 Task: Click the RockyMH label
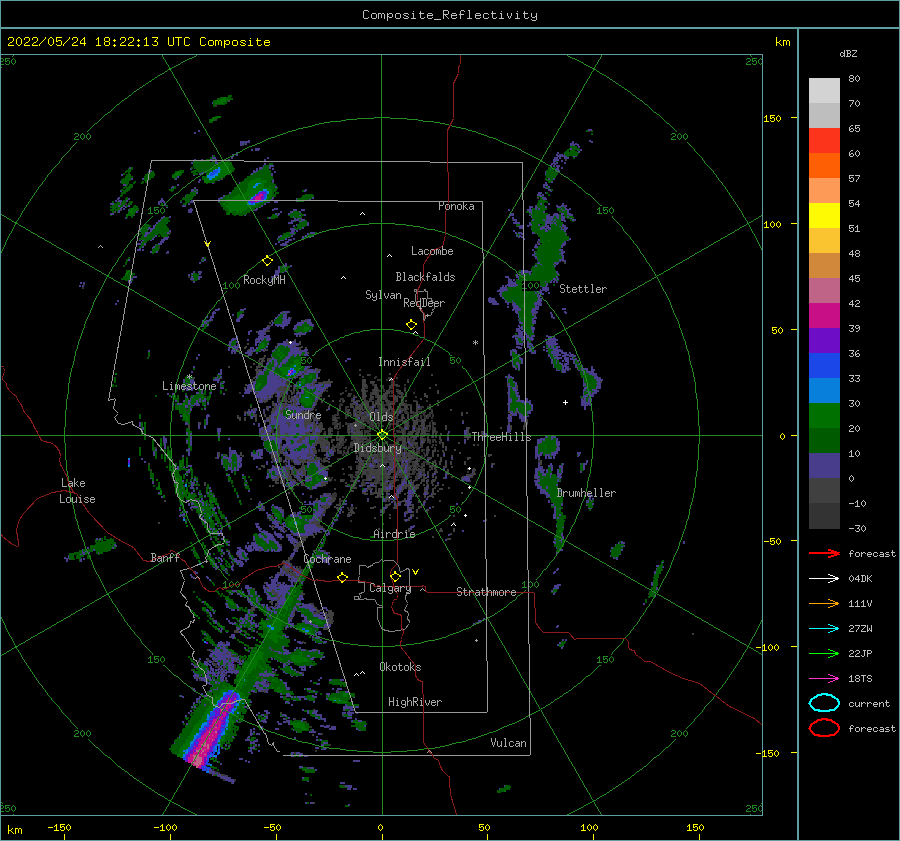pyautogui.click(x=264, y=280)
